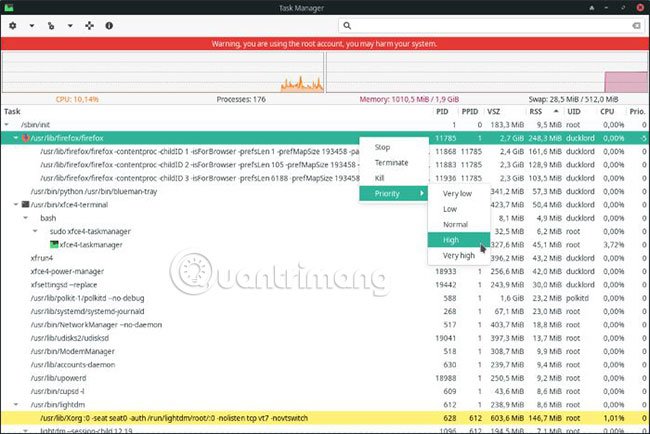The width and height of the screenshot is (650, 434).
Task: Click the Processes: 176 label
Action: [241, 99]
